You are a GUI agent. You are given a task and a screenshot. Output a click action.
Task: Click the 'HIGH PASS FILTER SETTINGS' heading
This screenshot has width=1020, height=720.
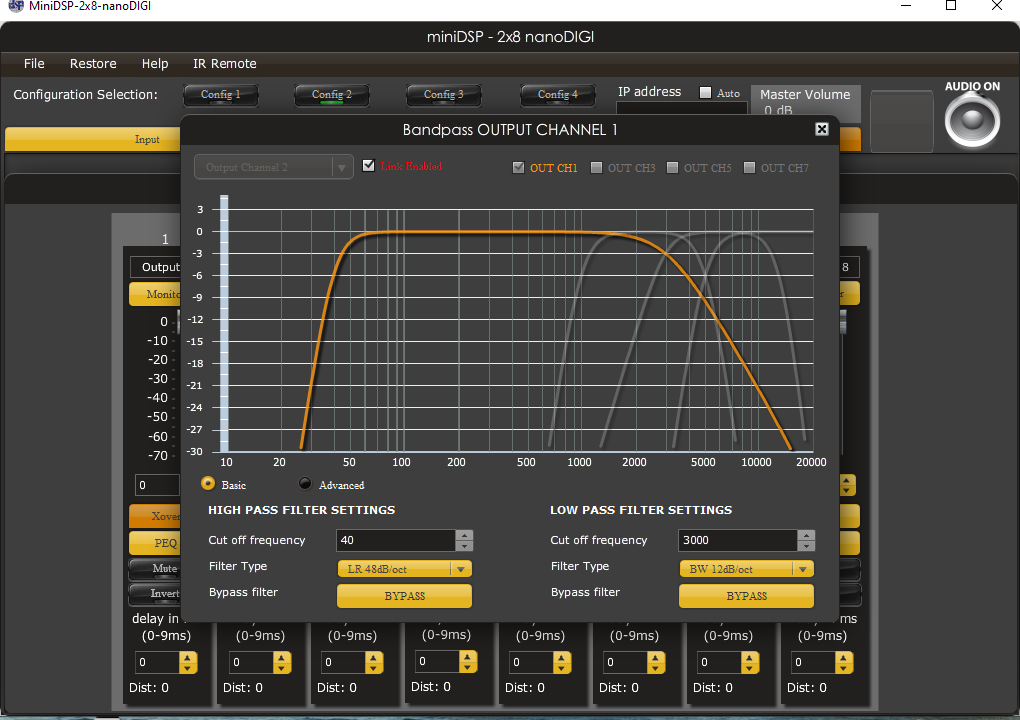pyautogui.click(x=301, y=510)
